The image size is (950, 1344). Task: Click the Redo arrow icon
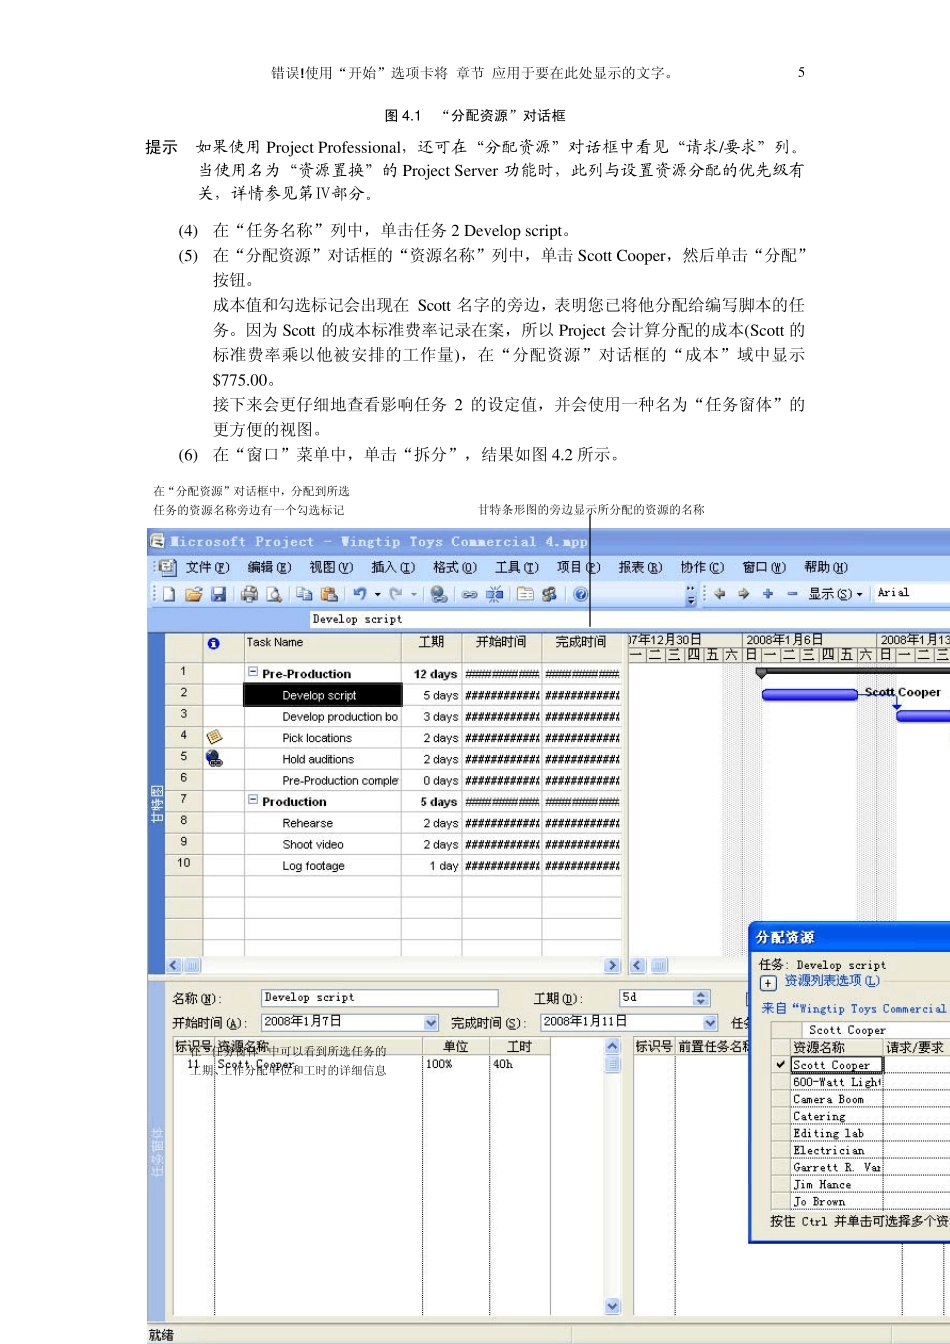pos(396,594)
